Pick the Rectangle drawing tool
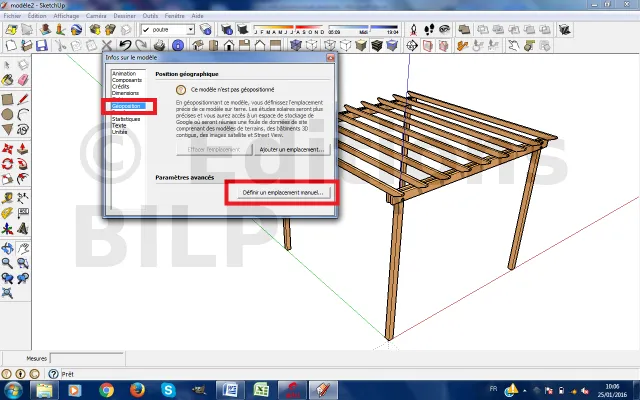Viewport: 640px width, 400px height. click(x=8, y=98)
